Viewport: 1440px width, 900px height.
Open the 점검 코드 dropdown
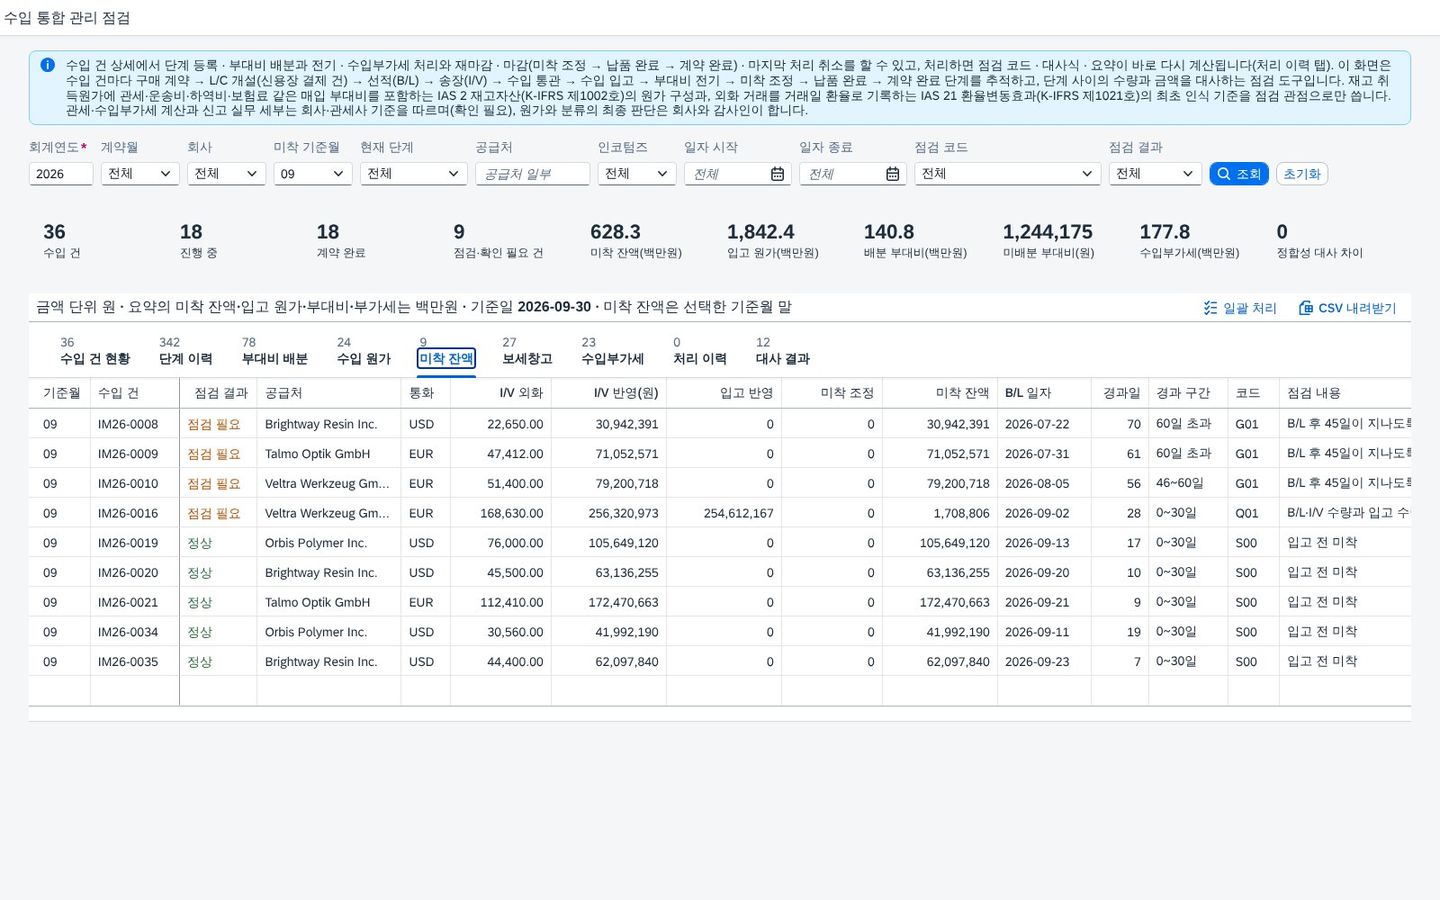click(x=1007, y=174)
